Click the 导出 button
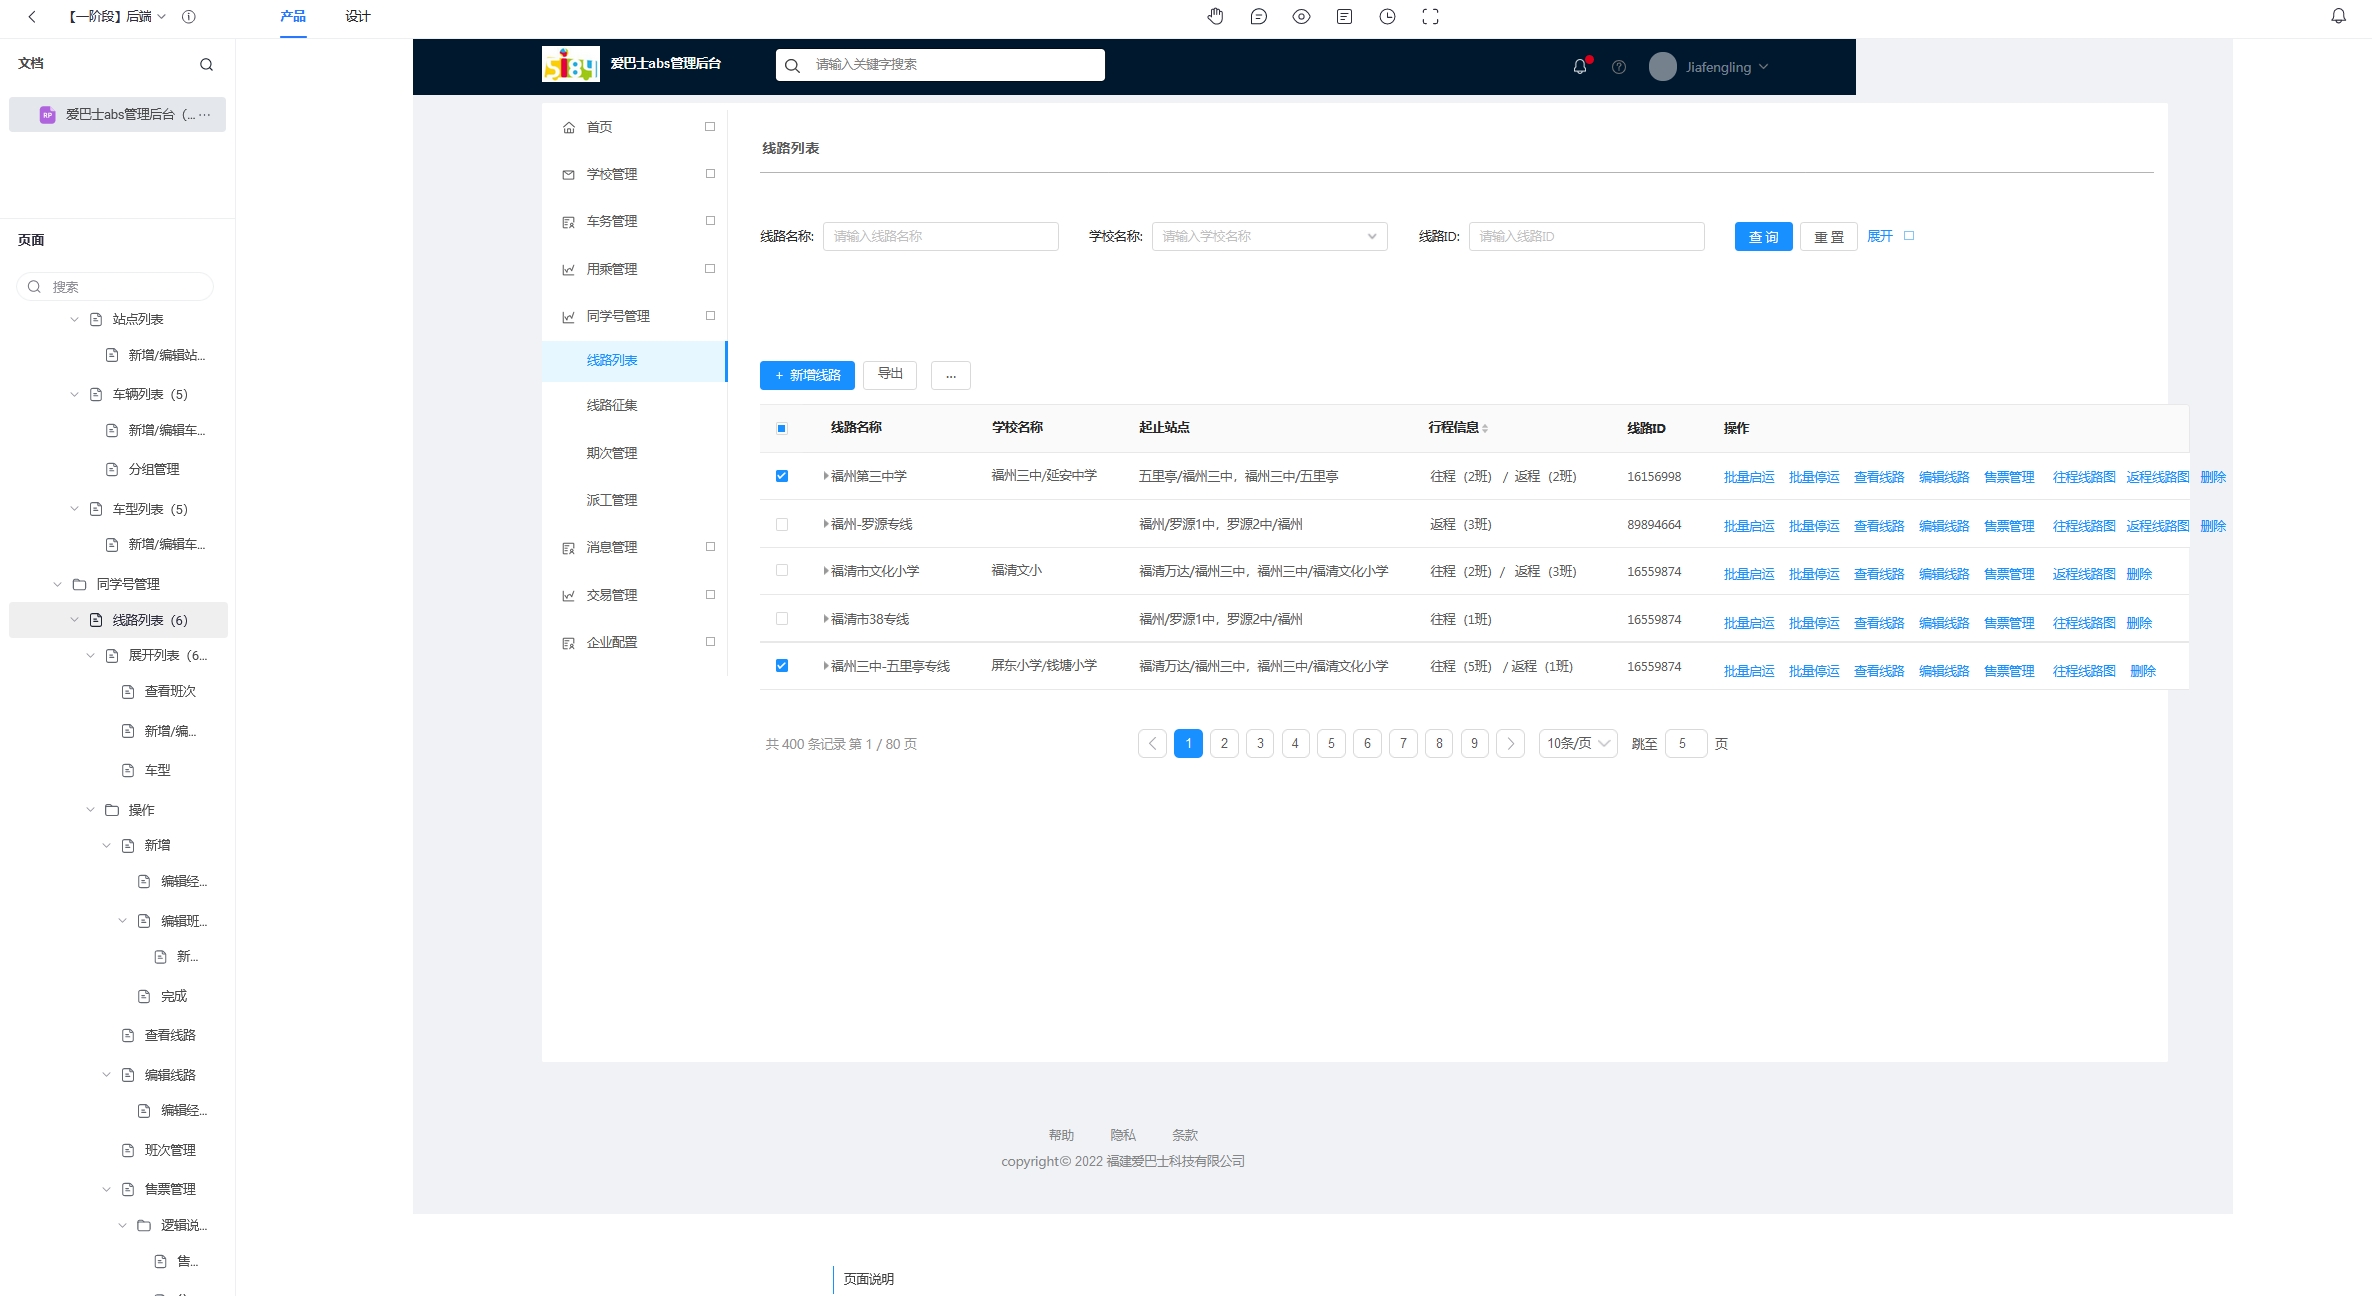 890,374
